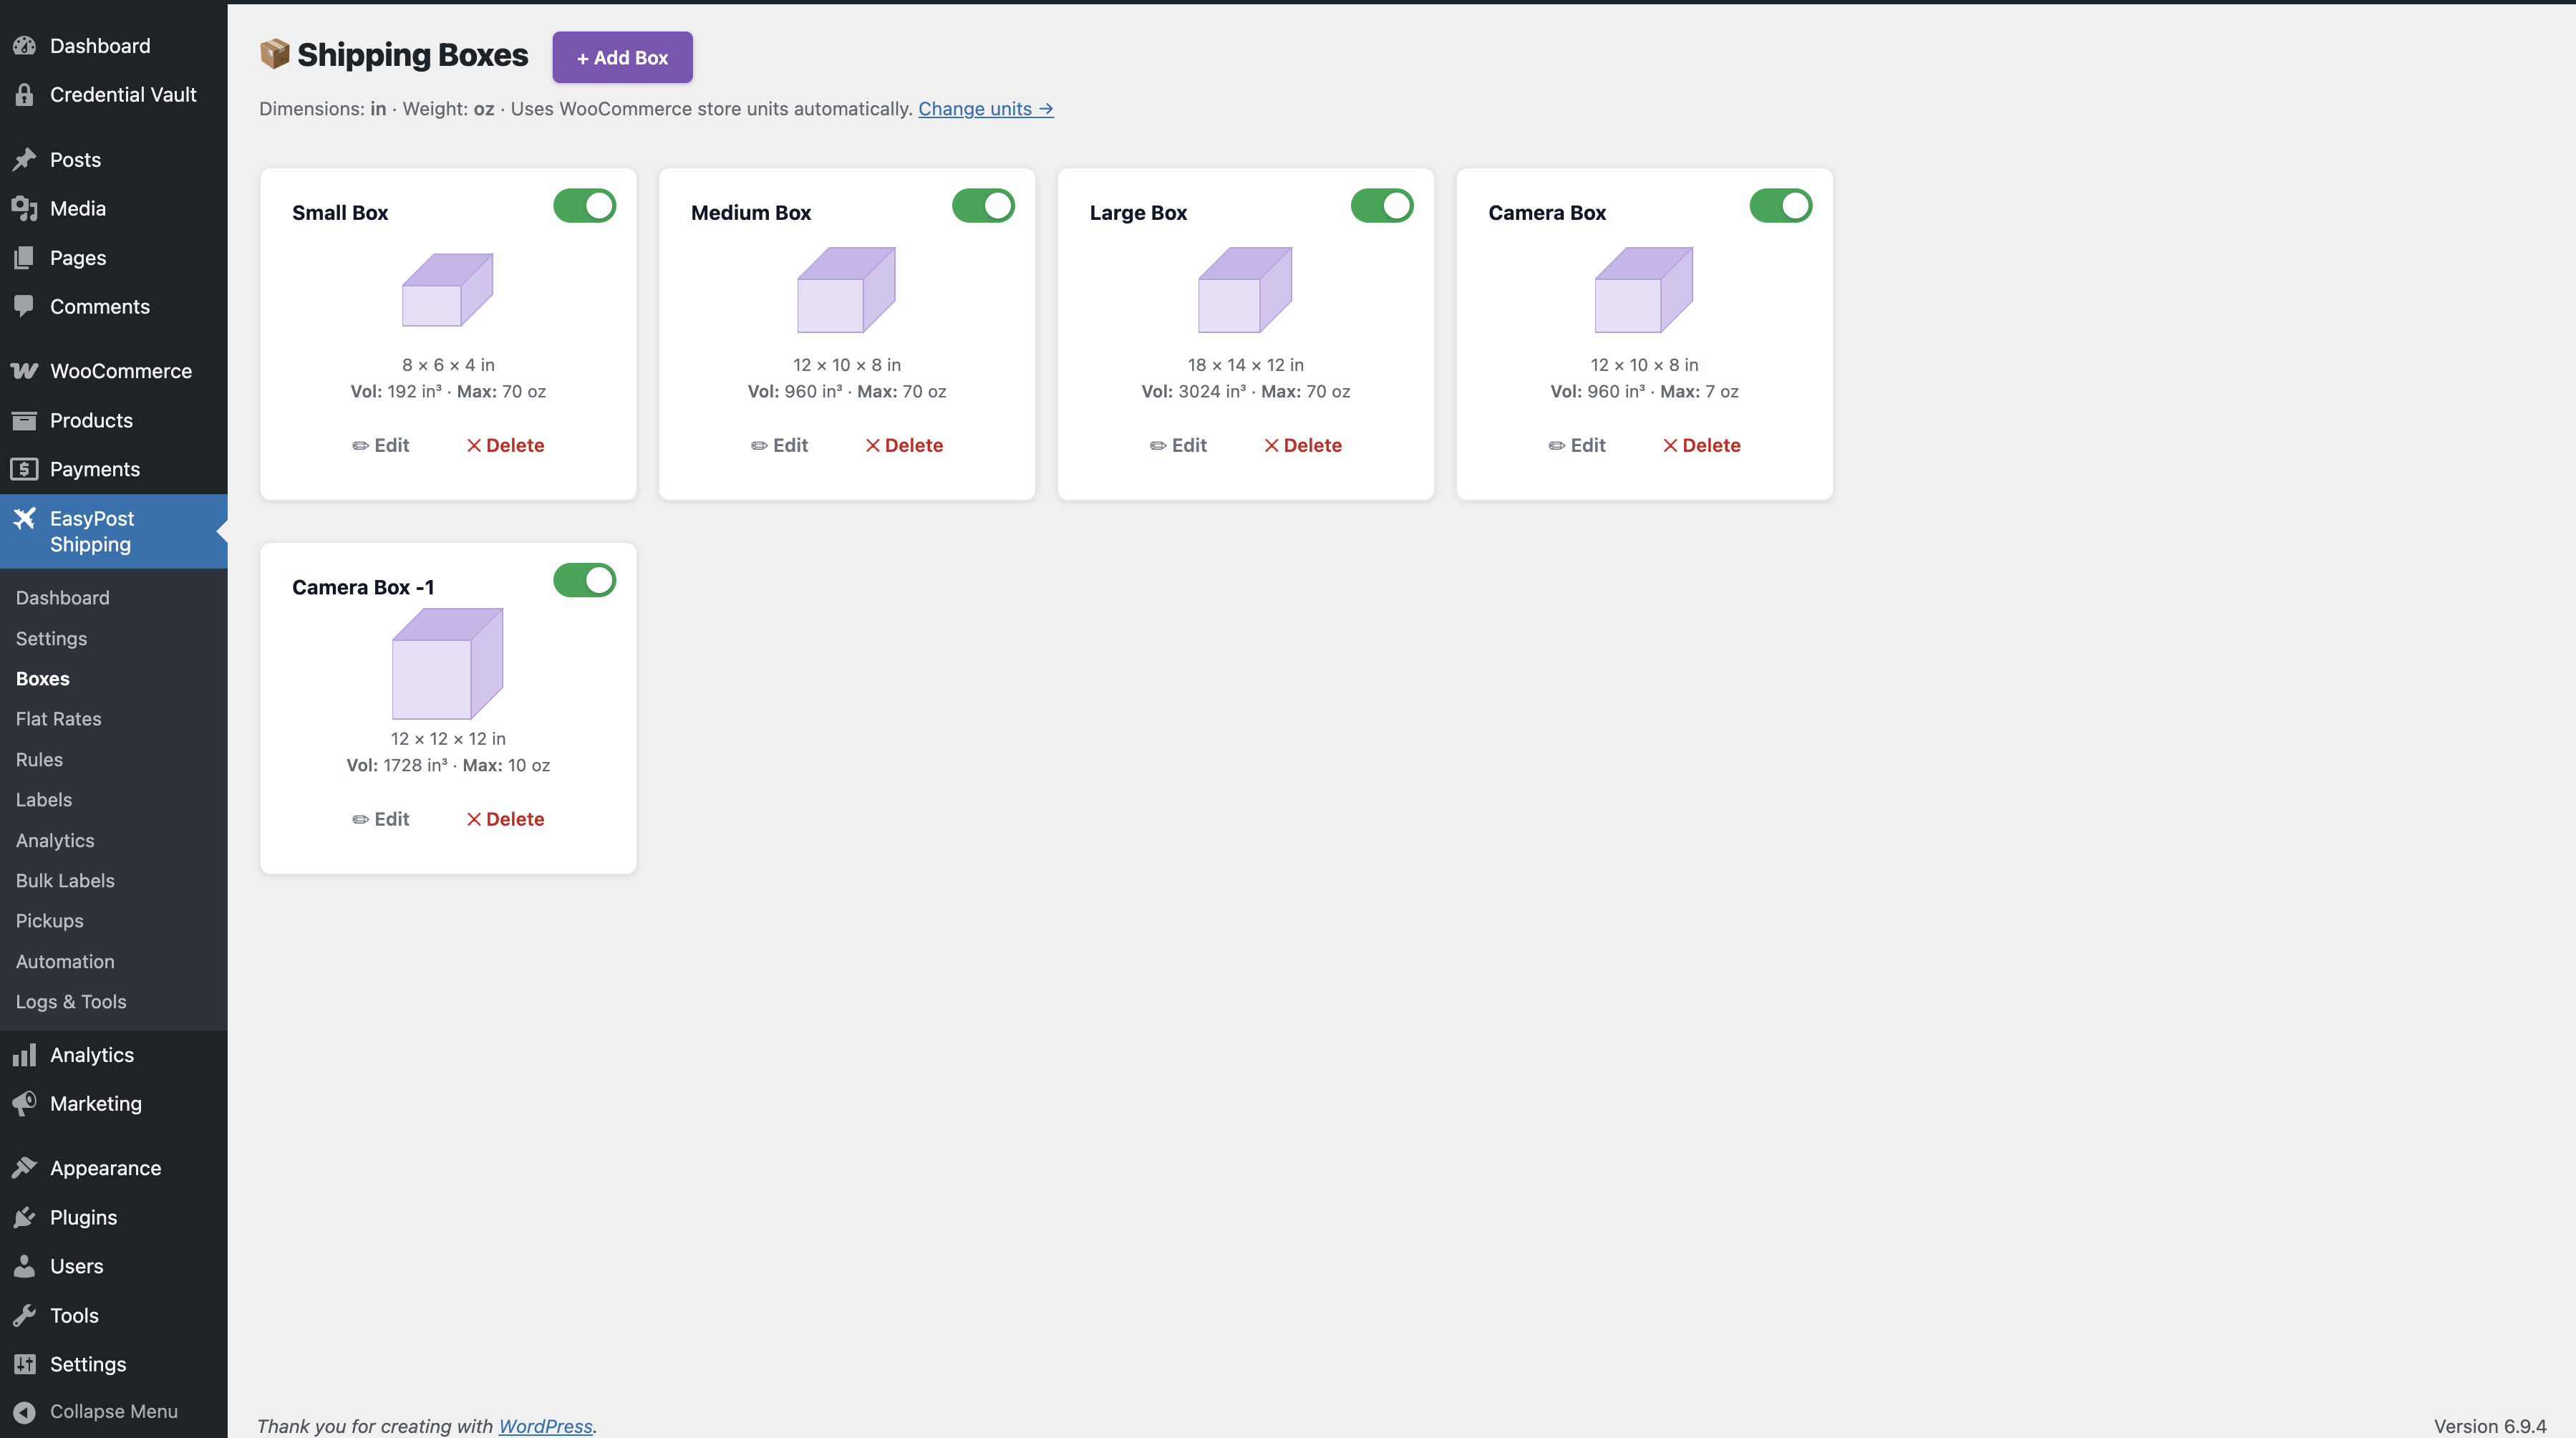Follow the Change units link
The image size is (2576, 1438).
[986, 109]
